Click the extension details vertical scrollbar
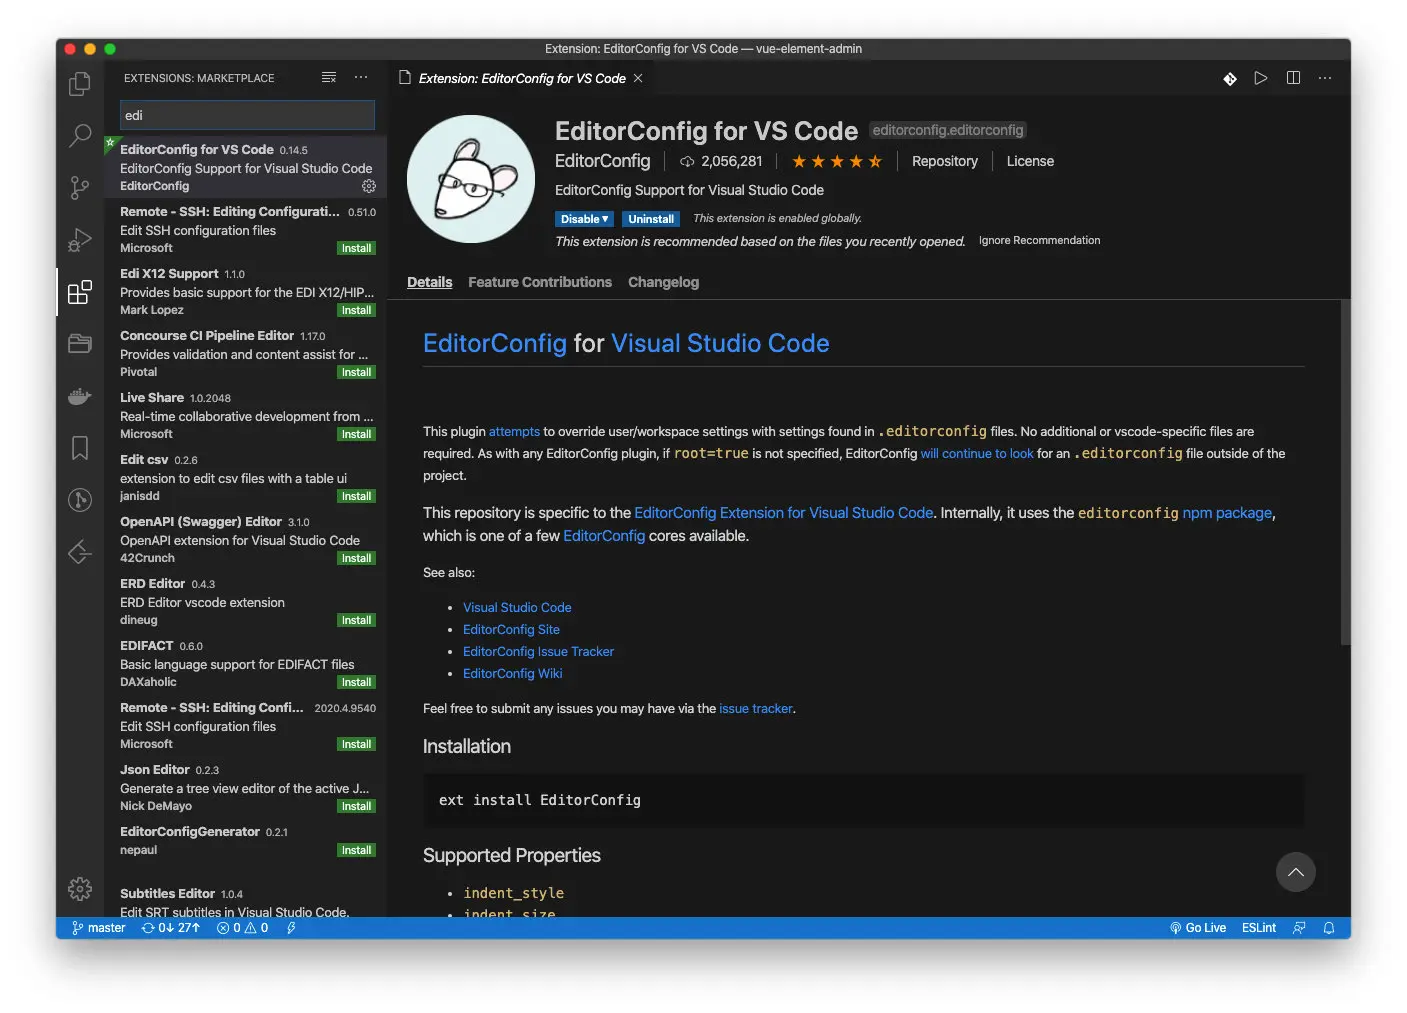This screenshot has height=1013, width=1407. (x=1345, y=471)
